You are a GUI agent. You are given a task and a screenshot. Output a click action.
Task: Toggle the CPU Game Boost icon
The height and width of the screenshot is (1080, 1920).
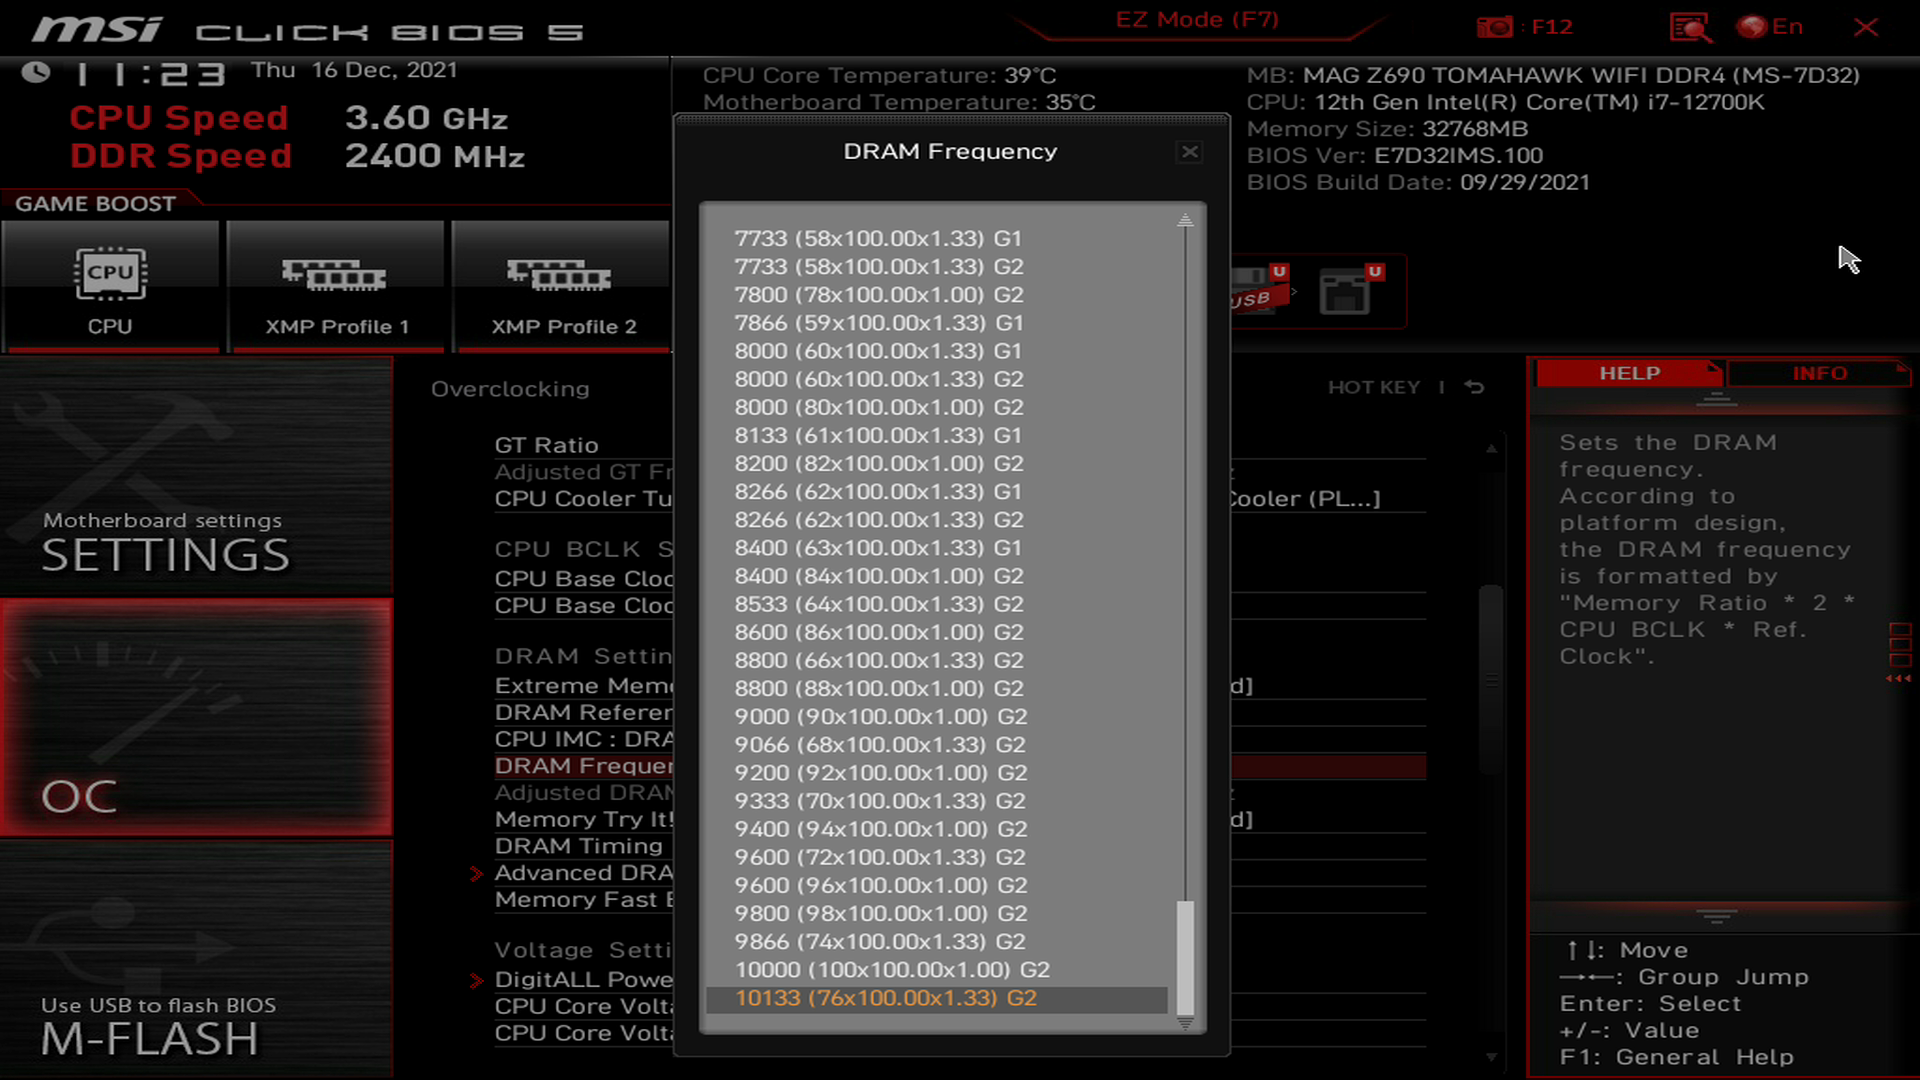(x=110, y=288)
